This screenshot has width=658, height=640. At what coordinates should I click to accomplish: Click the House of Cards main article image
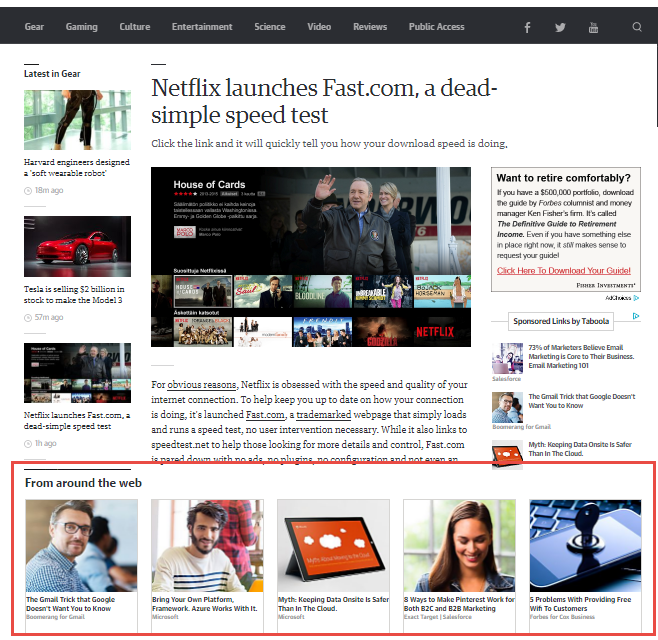[x=311, y=257]
